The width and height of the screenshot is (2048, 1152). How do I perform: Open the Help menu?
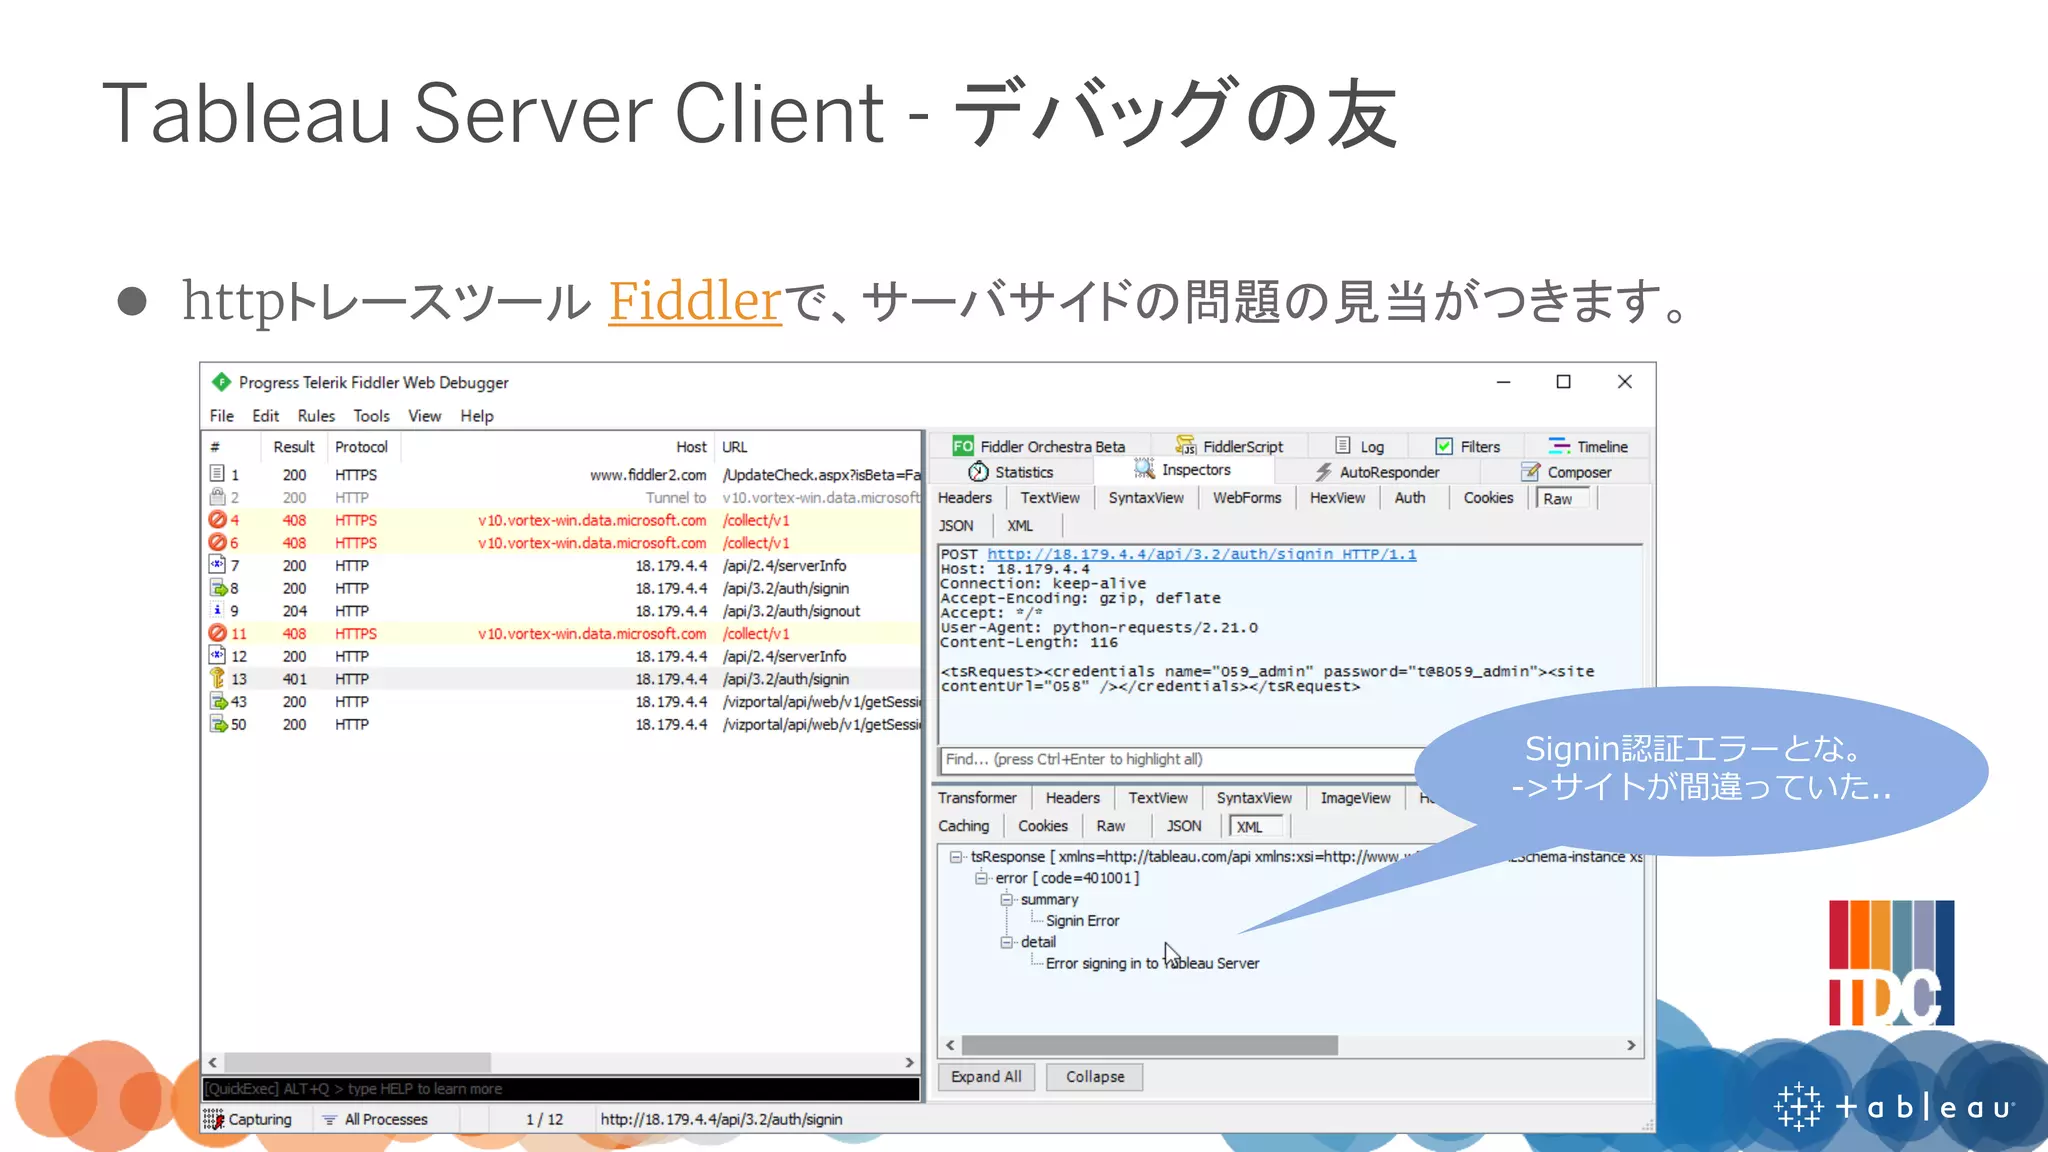click(x=477, y=416)
